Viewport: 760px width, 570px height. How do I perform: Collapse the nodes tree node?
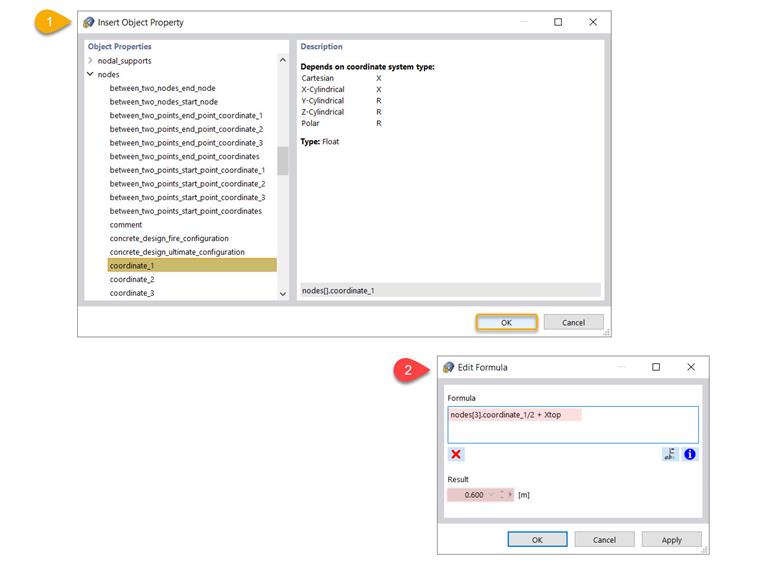click(91, 74)
